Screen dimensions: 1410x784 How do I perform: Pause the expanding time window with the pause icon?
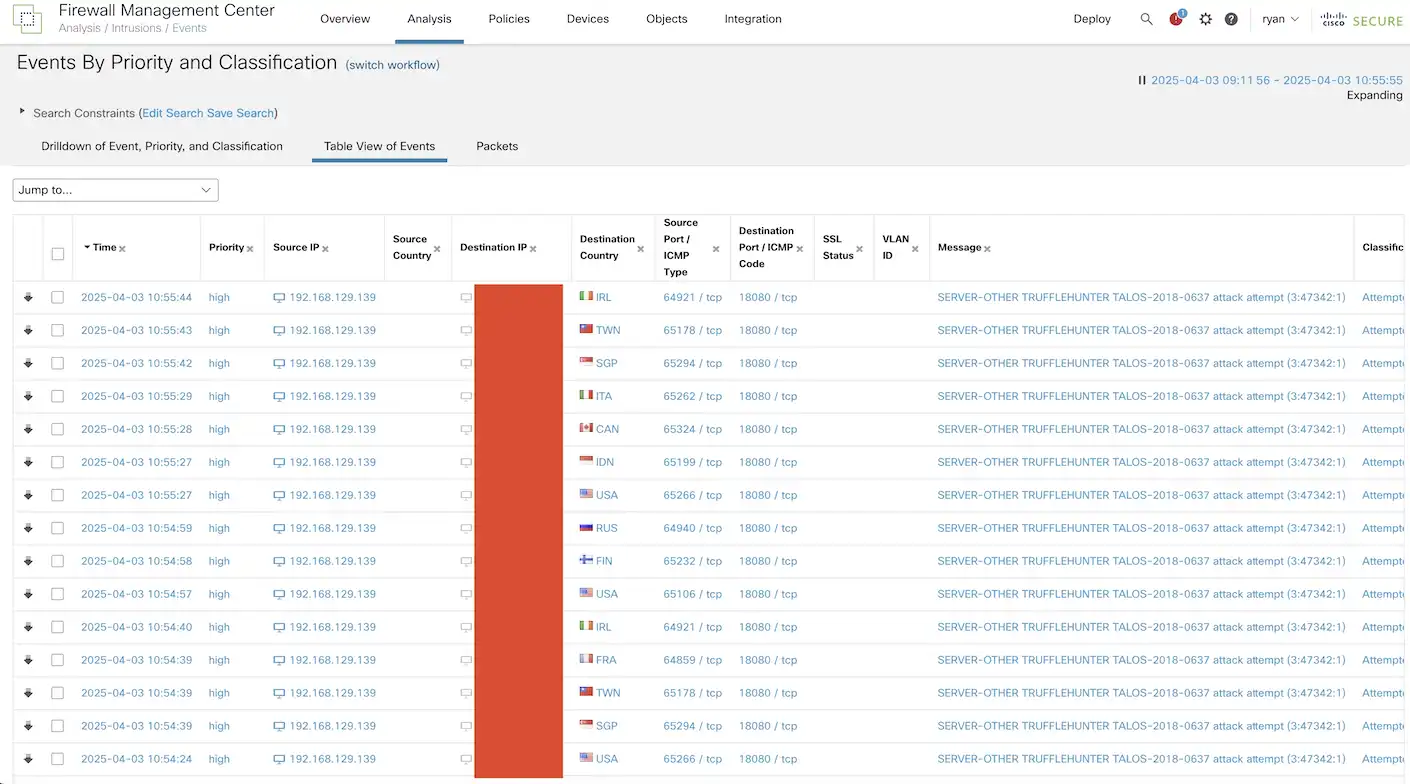coord(1141,79)
